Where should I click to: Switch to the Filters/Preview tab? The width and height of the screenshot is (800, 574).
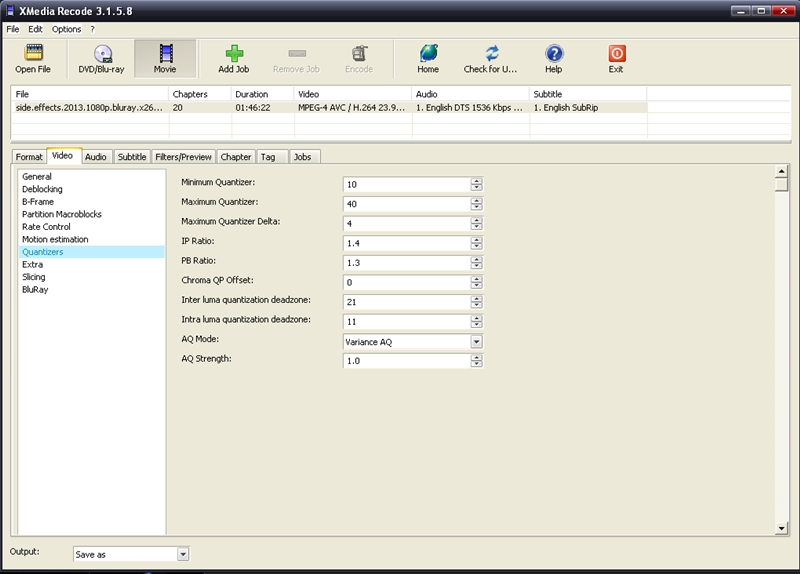tap(183, 157)
